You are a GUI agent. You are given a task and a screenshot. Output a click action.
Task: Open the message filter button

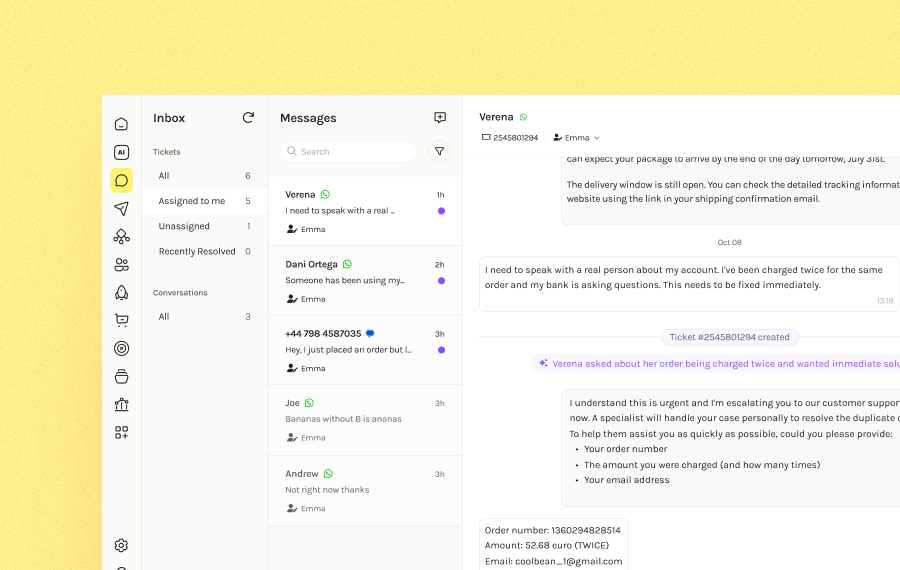(439, 151)
